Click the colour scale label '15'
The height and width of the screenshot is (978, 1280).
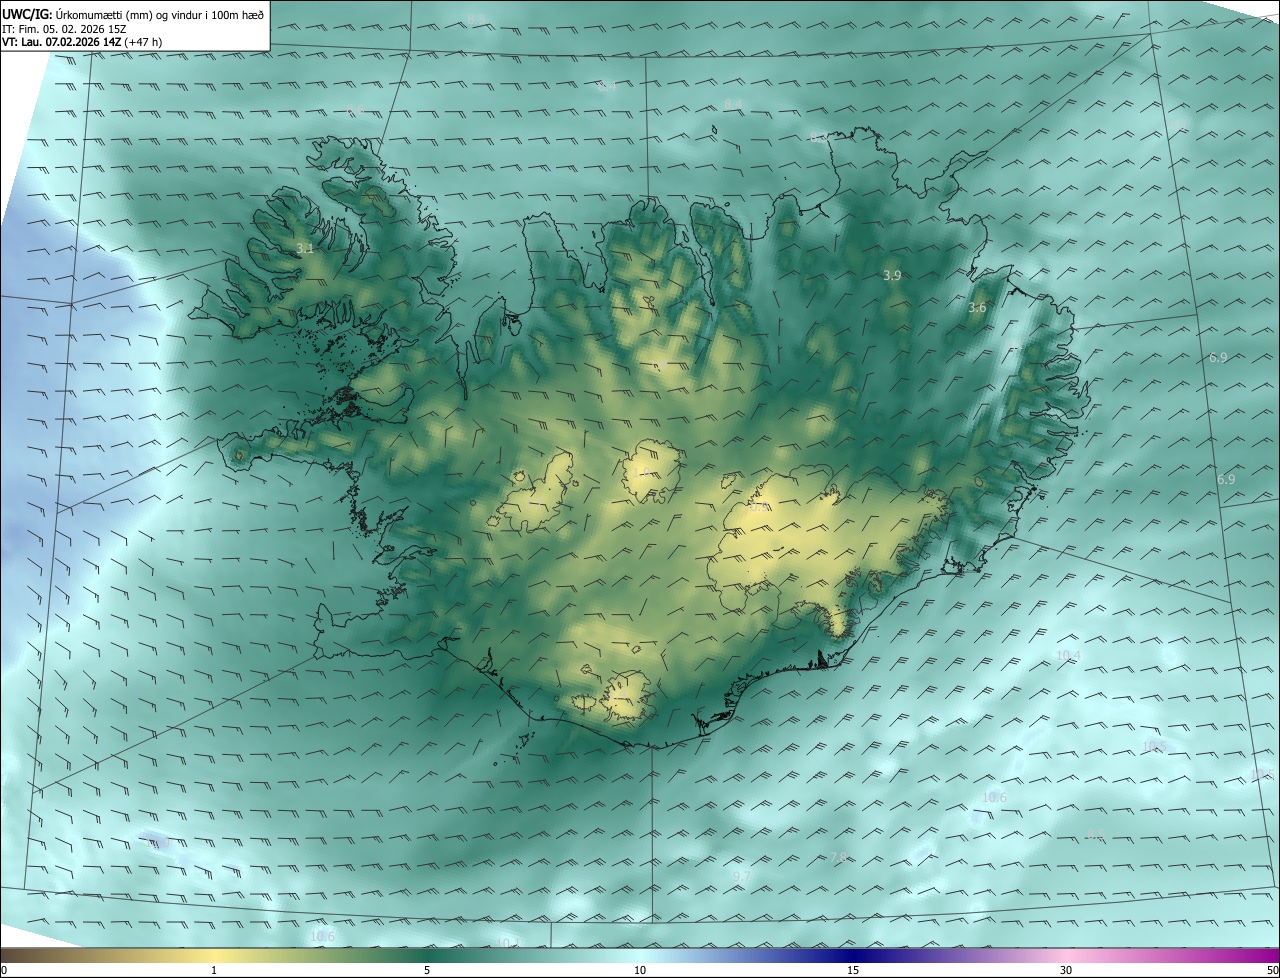(853, 970)
